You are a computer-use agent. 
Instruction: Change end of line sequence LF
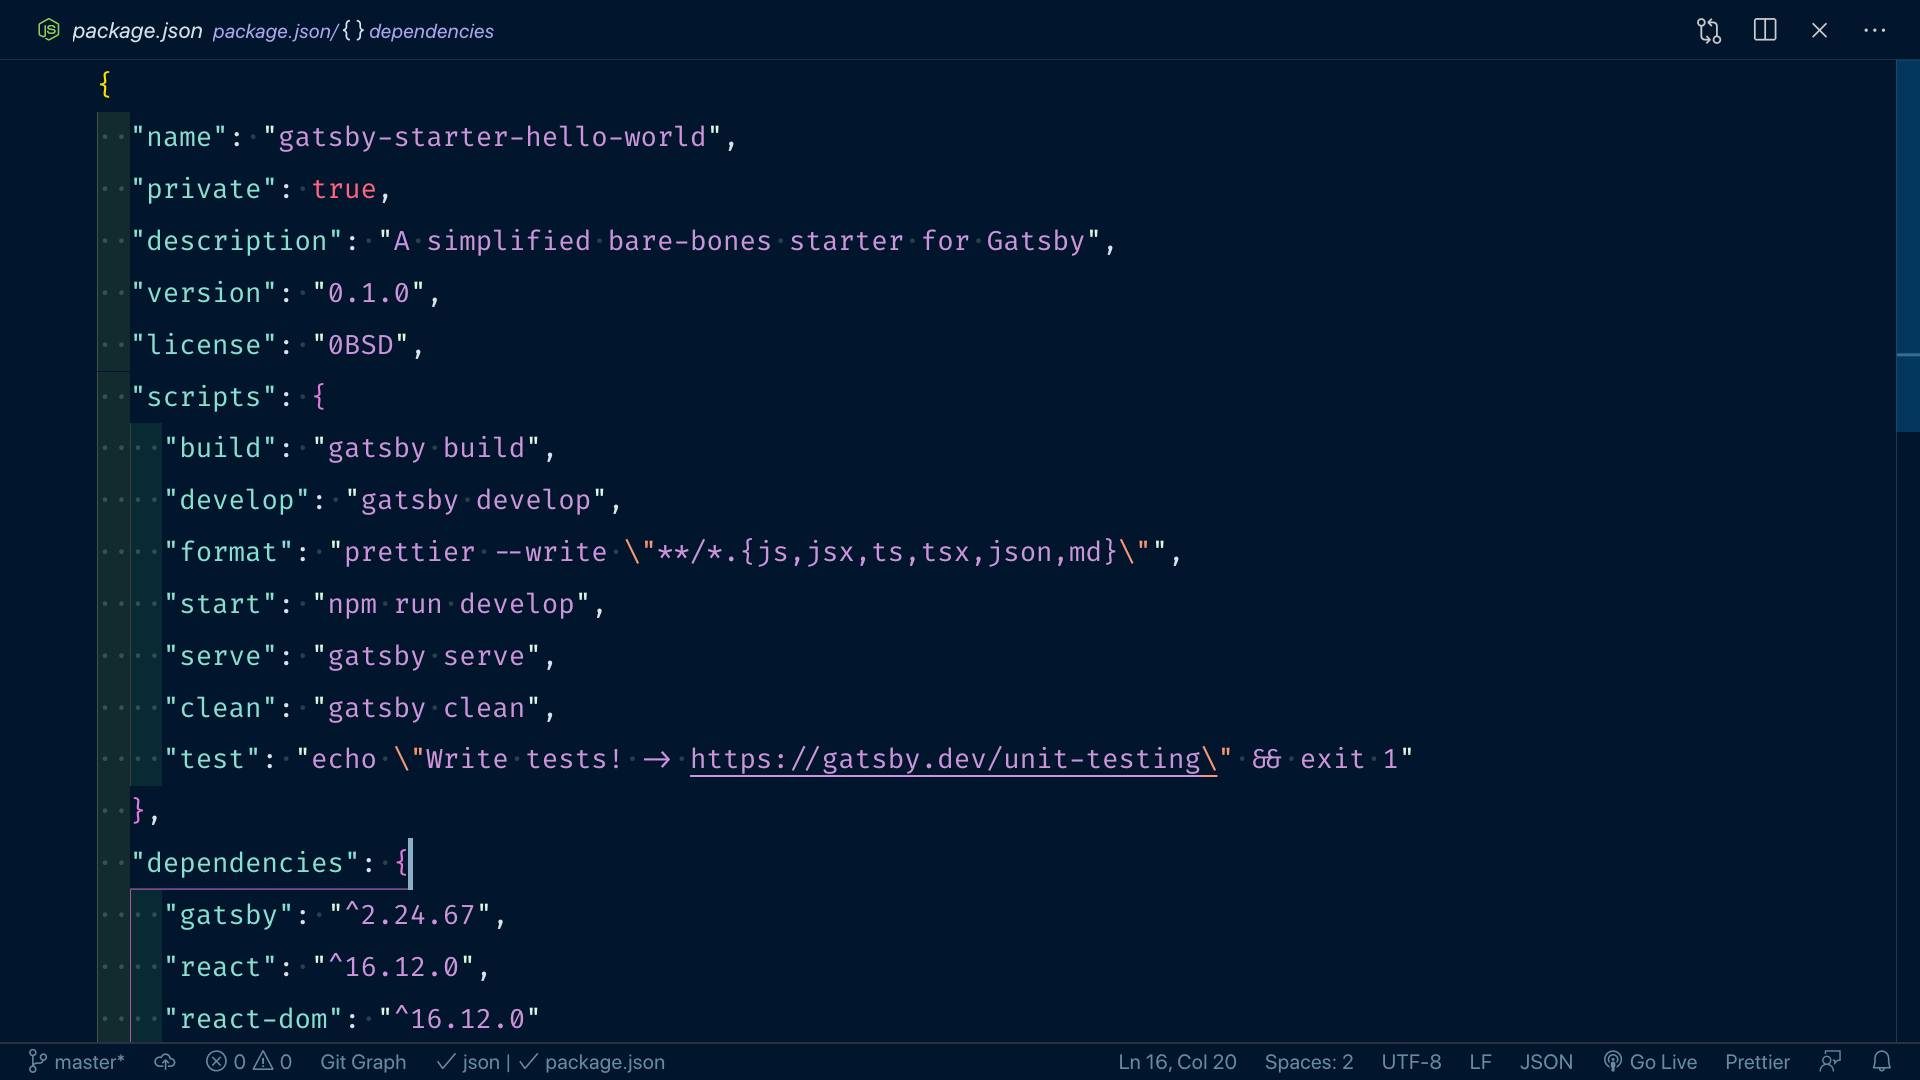pyautogui.click(x=1481, y=1062)
